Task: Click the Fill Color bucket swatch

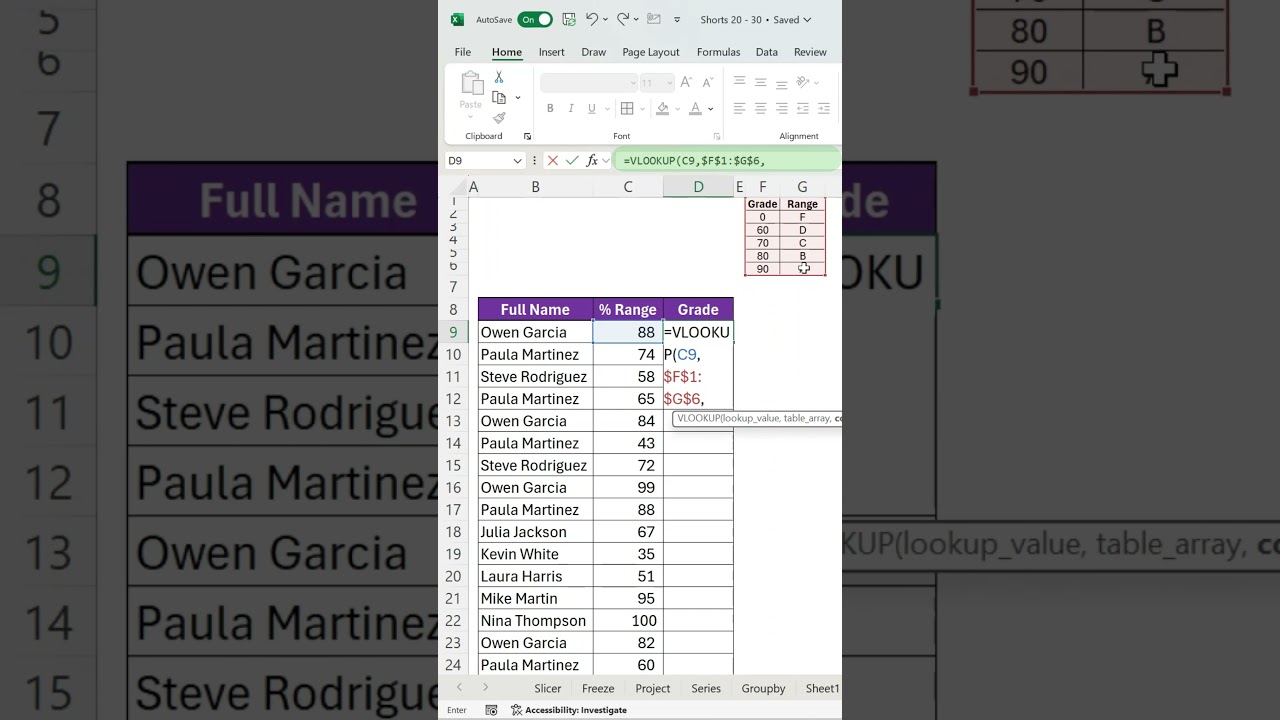Action: pyautogui.click(x=662, y=108)
